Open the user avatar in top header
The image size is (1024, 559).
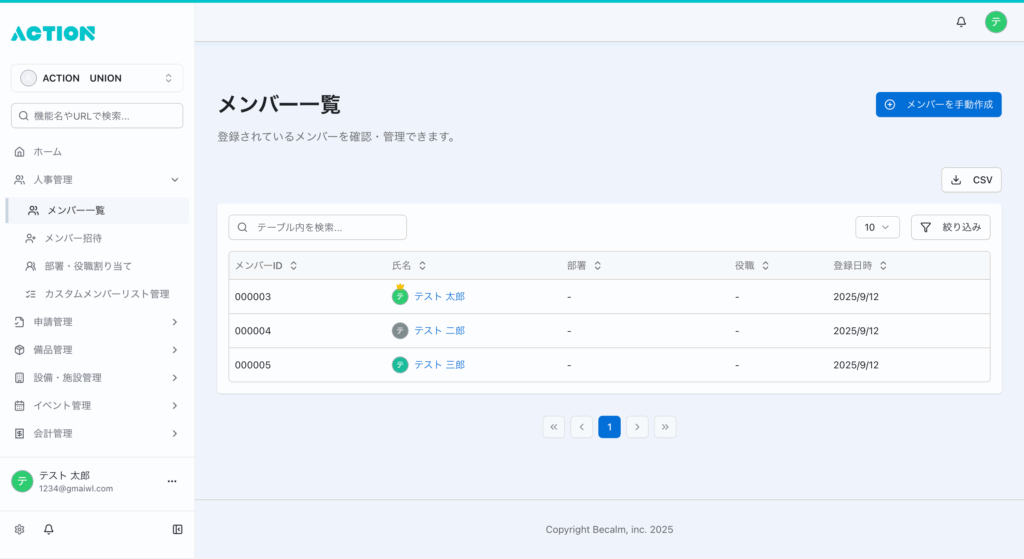point(995,22)
